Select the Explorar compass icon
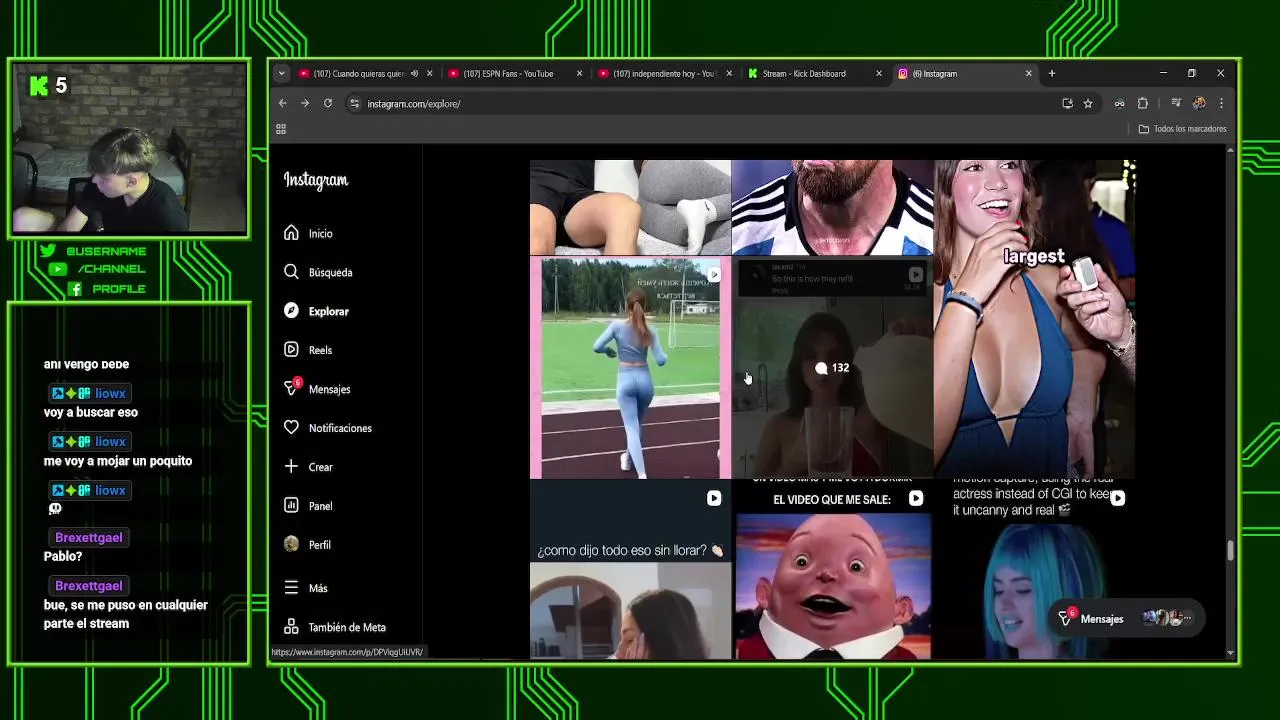Viewport: 1280px width, 720px height. coord(291,311)
